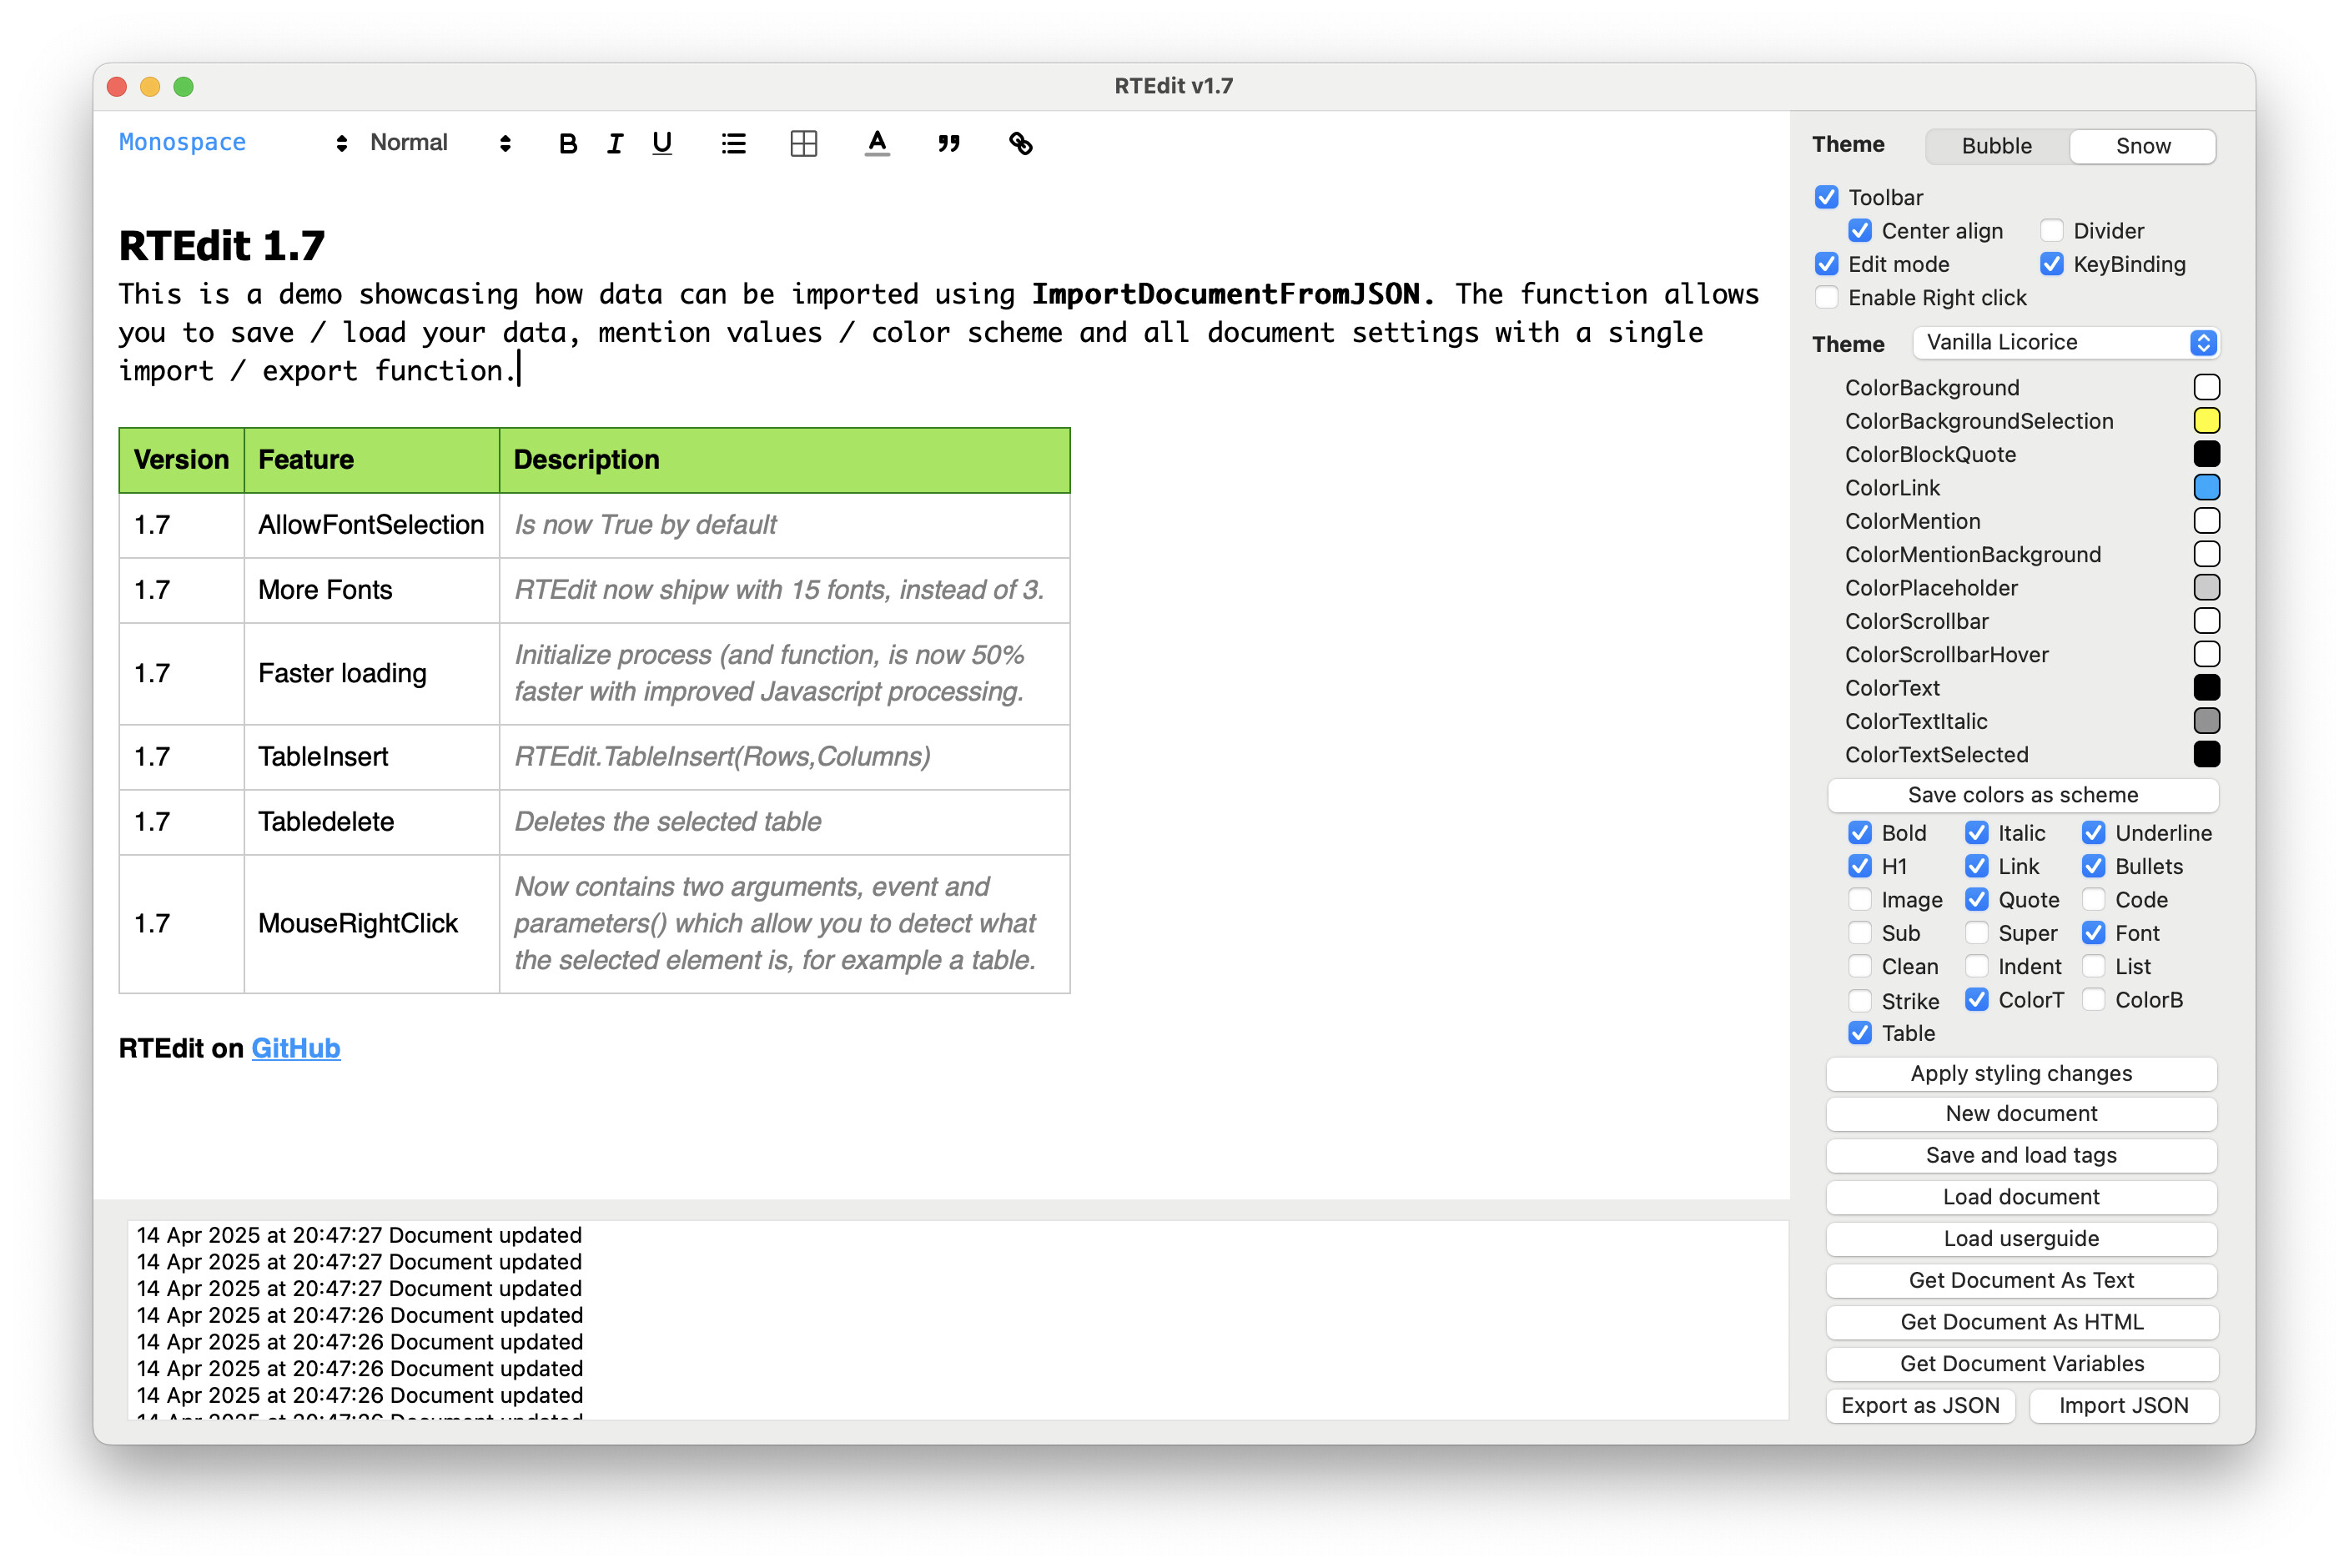Enable the Super checkbox
The height and width of the screenshot is (1568, 2349).
tap(1977, 933)
